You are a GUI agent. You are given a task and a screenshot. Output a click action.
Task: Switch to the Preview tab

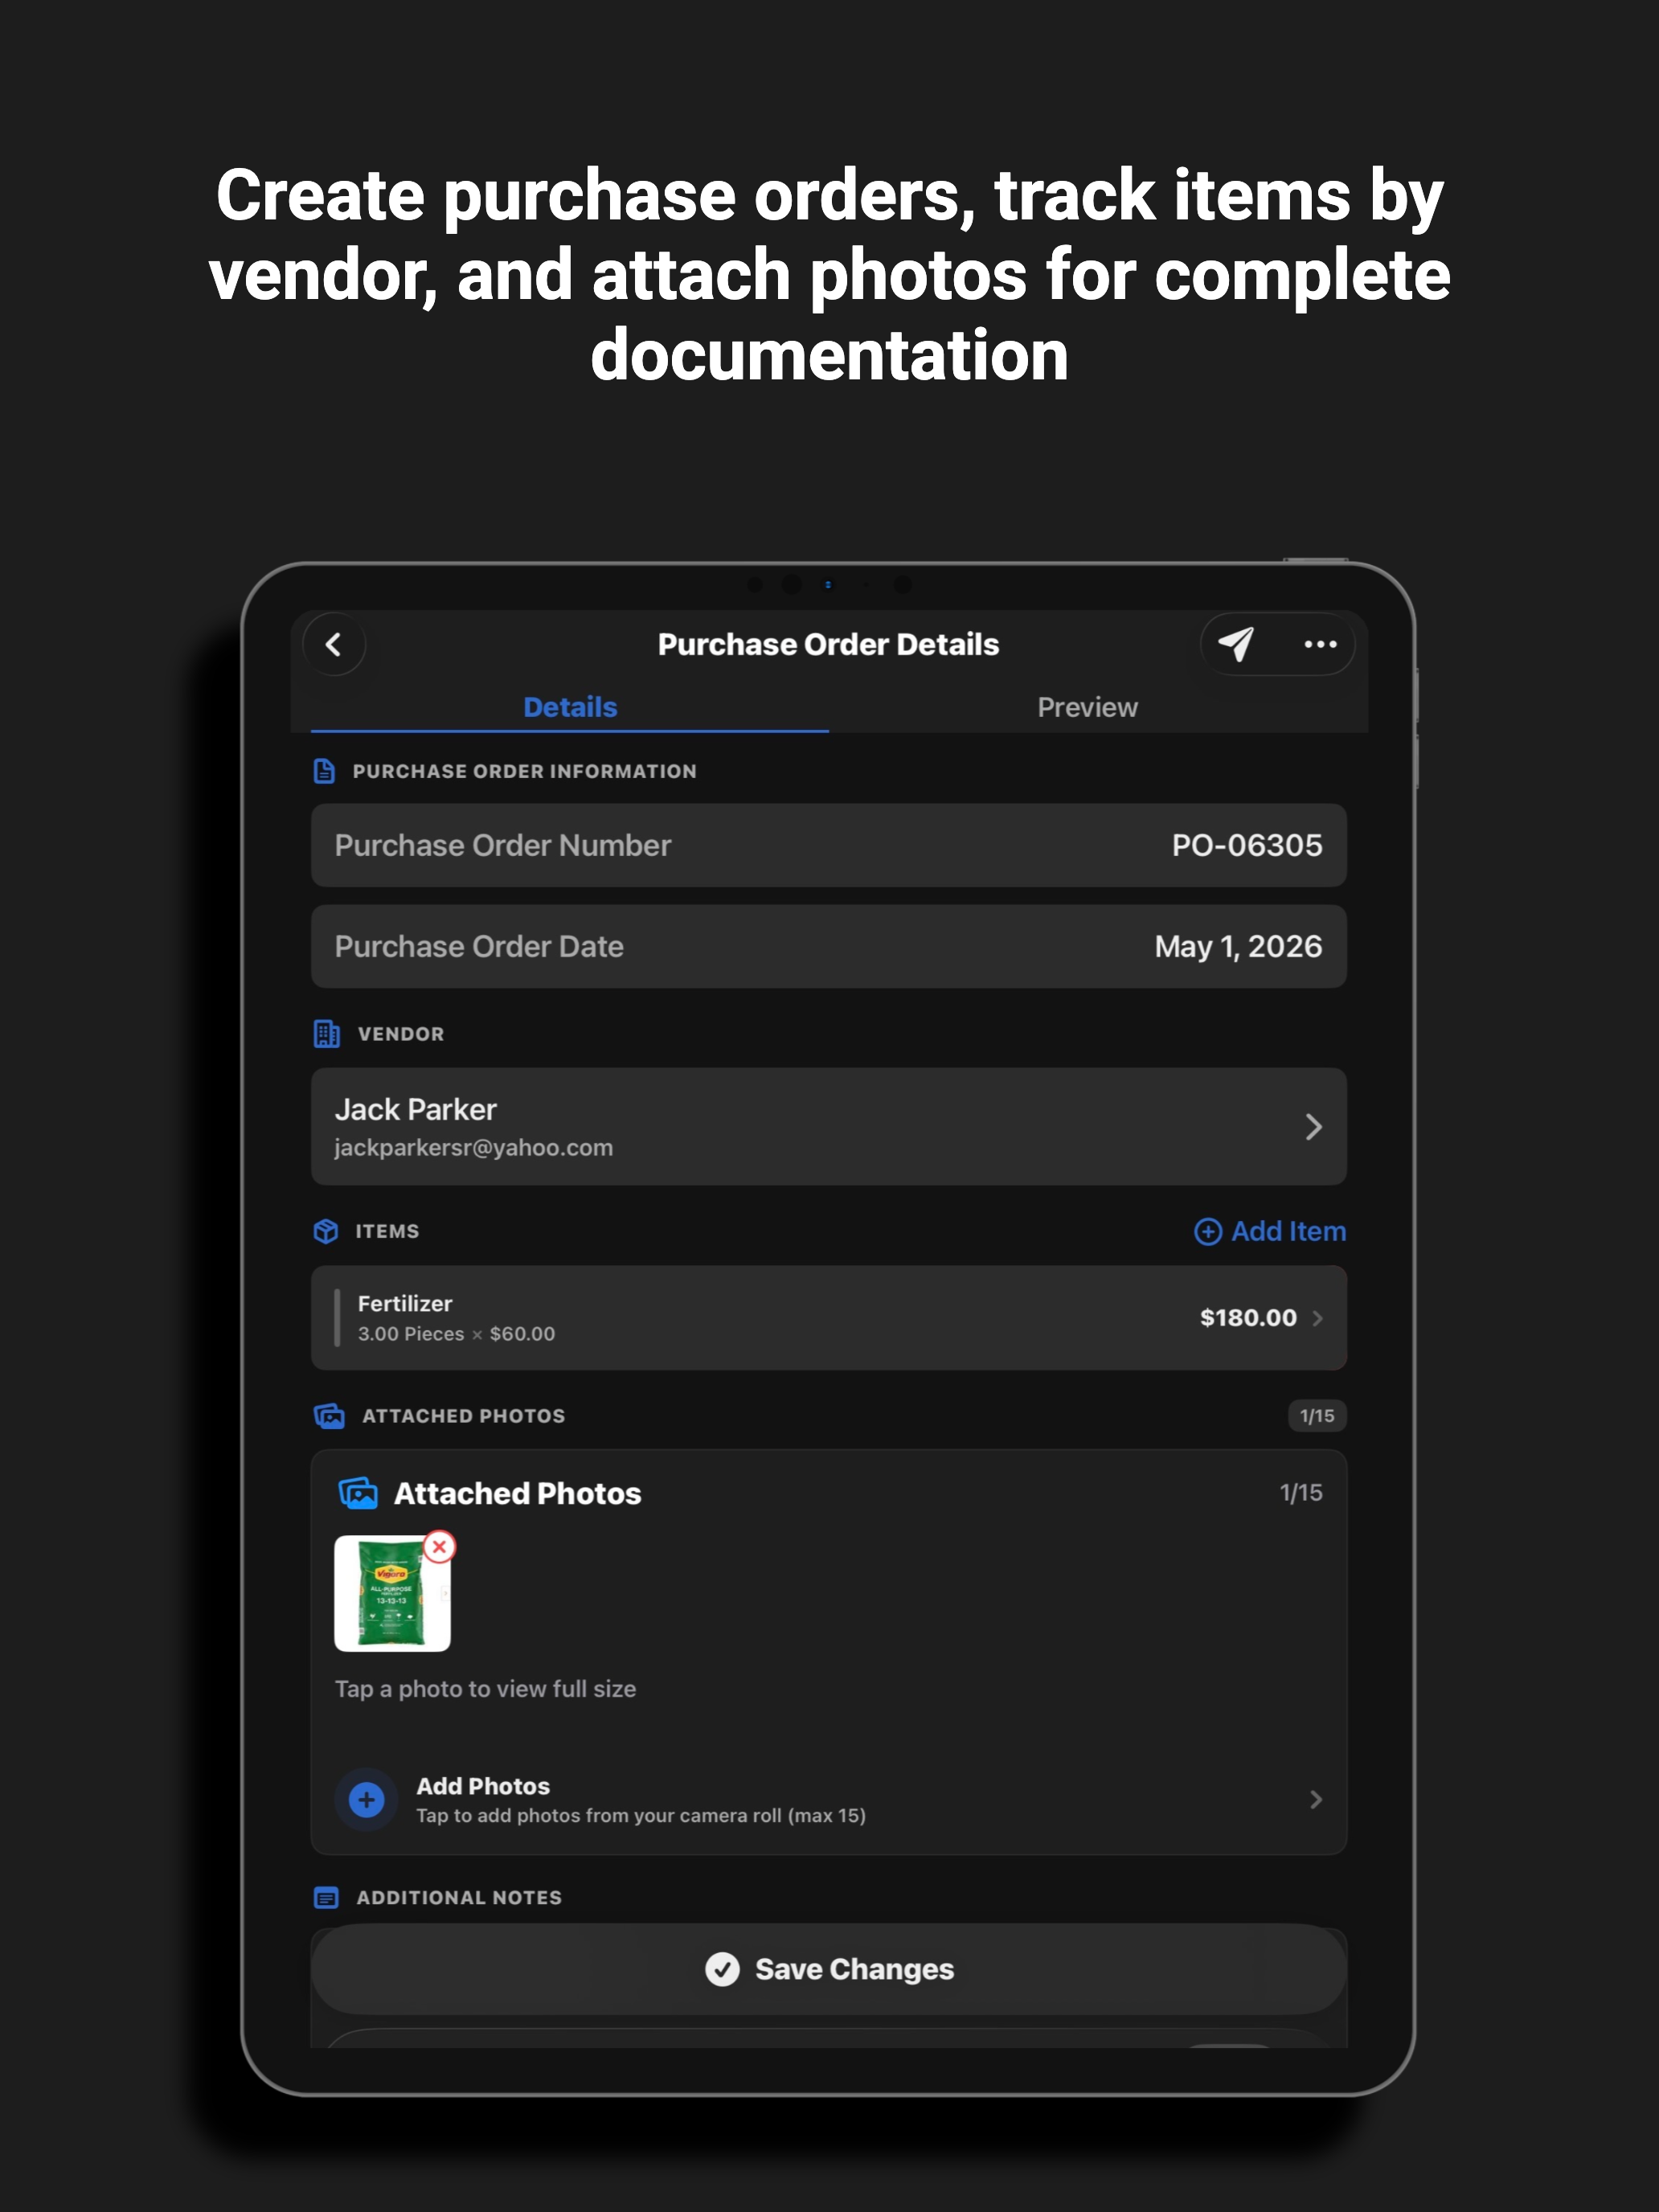(x=1087, y=707)
